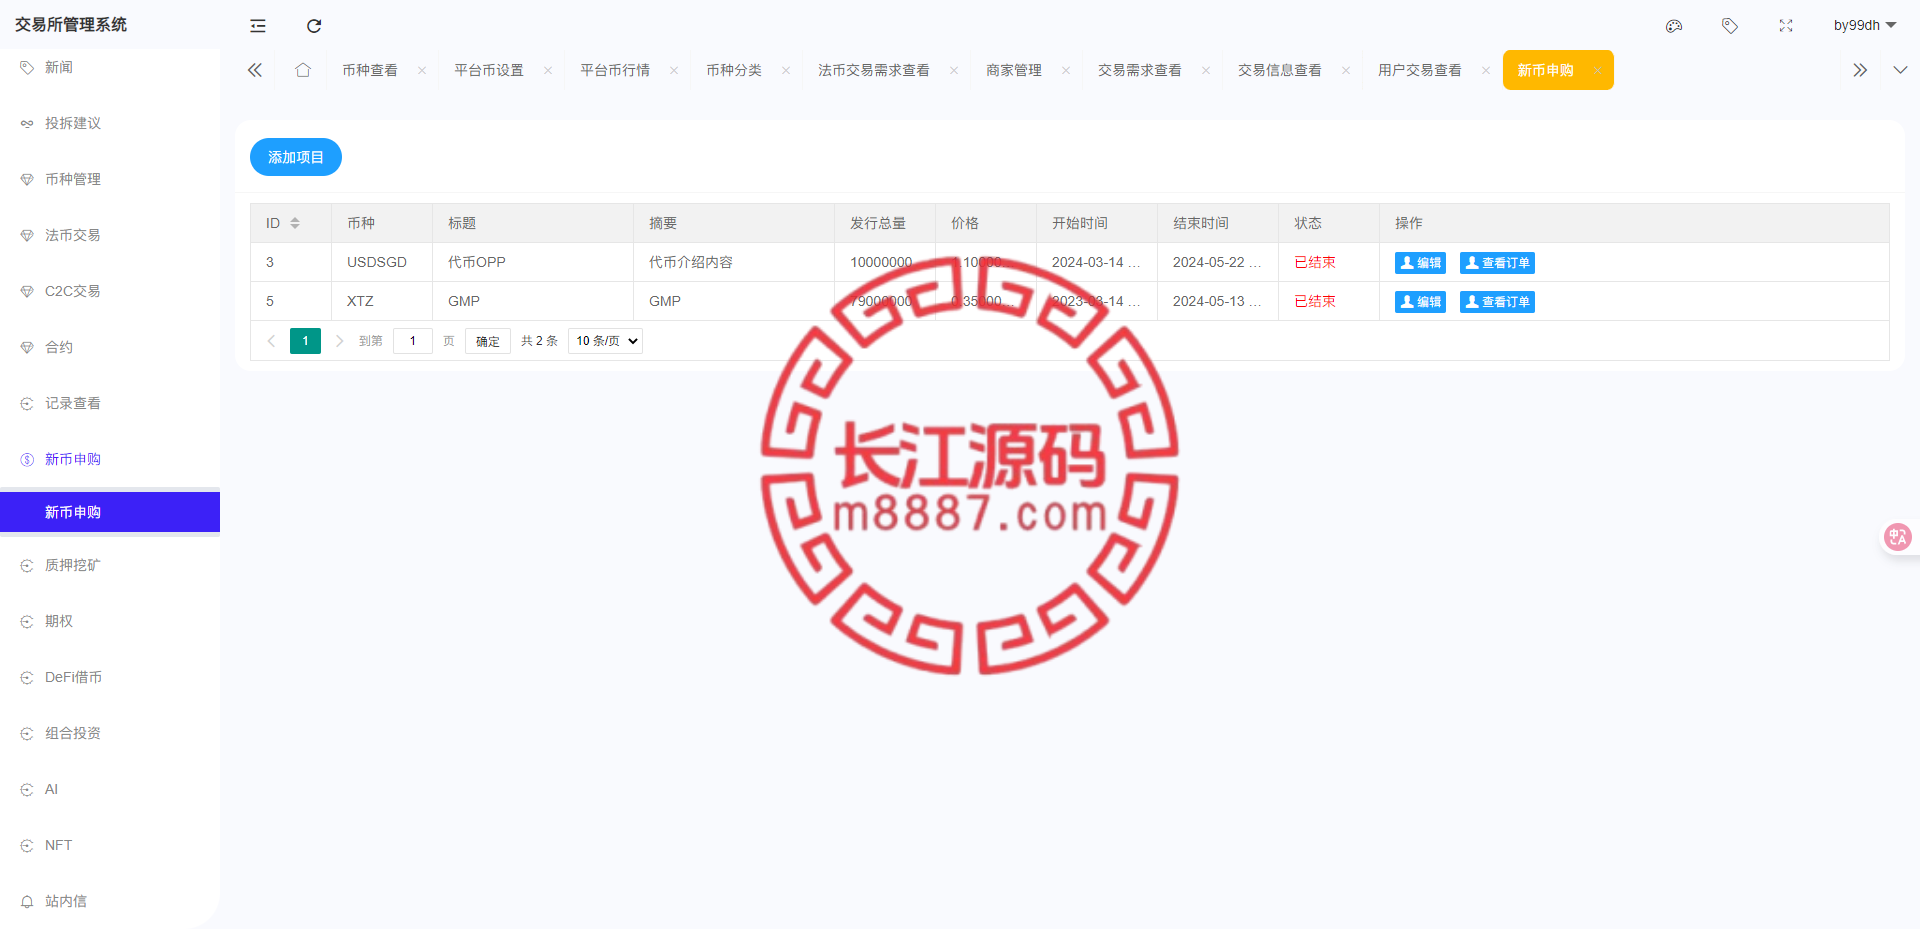Collapse the 新币申购 parent menu
Screen dimensions: 1920x929
tap(110, 459)
